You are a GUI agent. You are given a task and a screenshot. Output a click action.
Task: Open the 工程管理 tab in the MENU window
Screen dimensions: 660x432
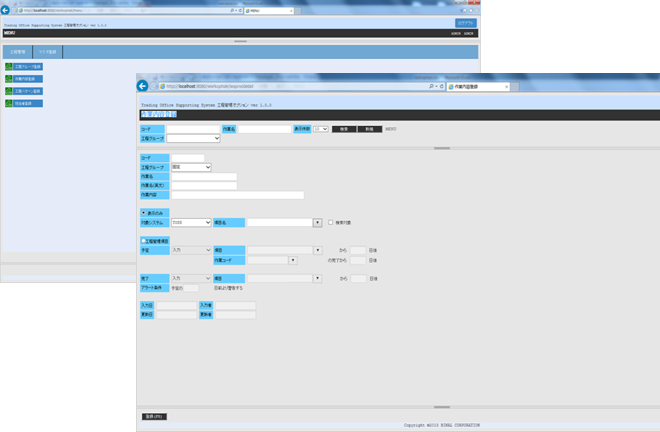point(17,51)
